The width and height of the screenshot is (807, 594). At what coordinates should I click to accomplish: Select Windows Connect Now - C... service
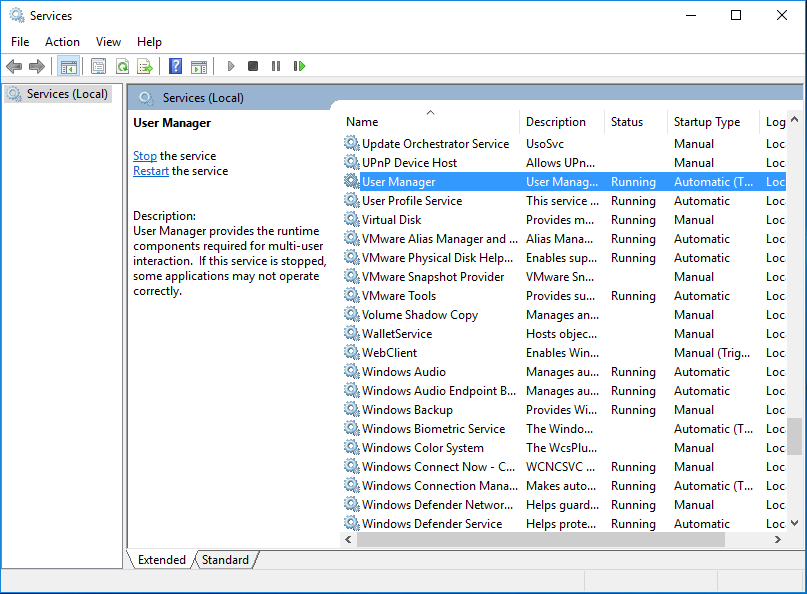564,467
